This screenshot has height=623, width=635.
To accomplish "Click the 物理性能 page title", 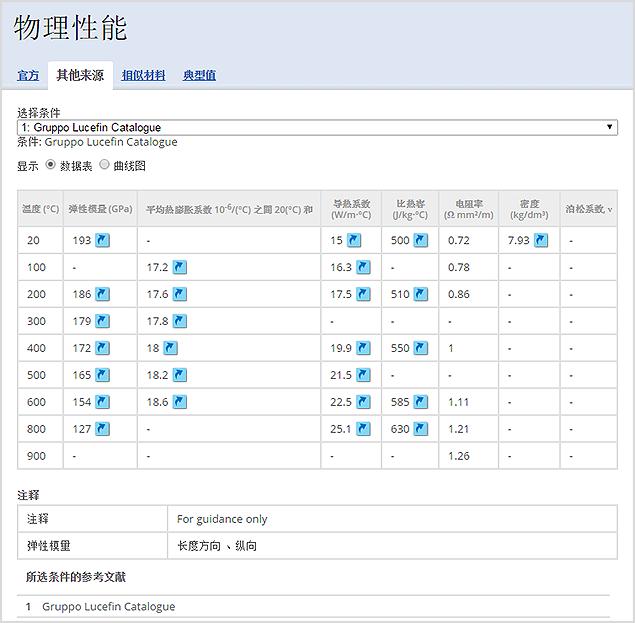I will tap(70, 28).
